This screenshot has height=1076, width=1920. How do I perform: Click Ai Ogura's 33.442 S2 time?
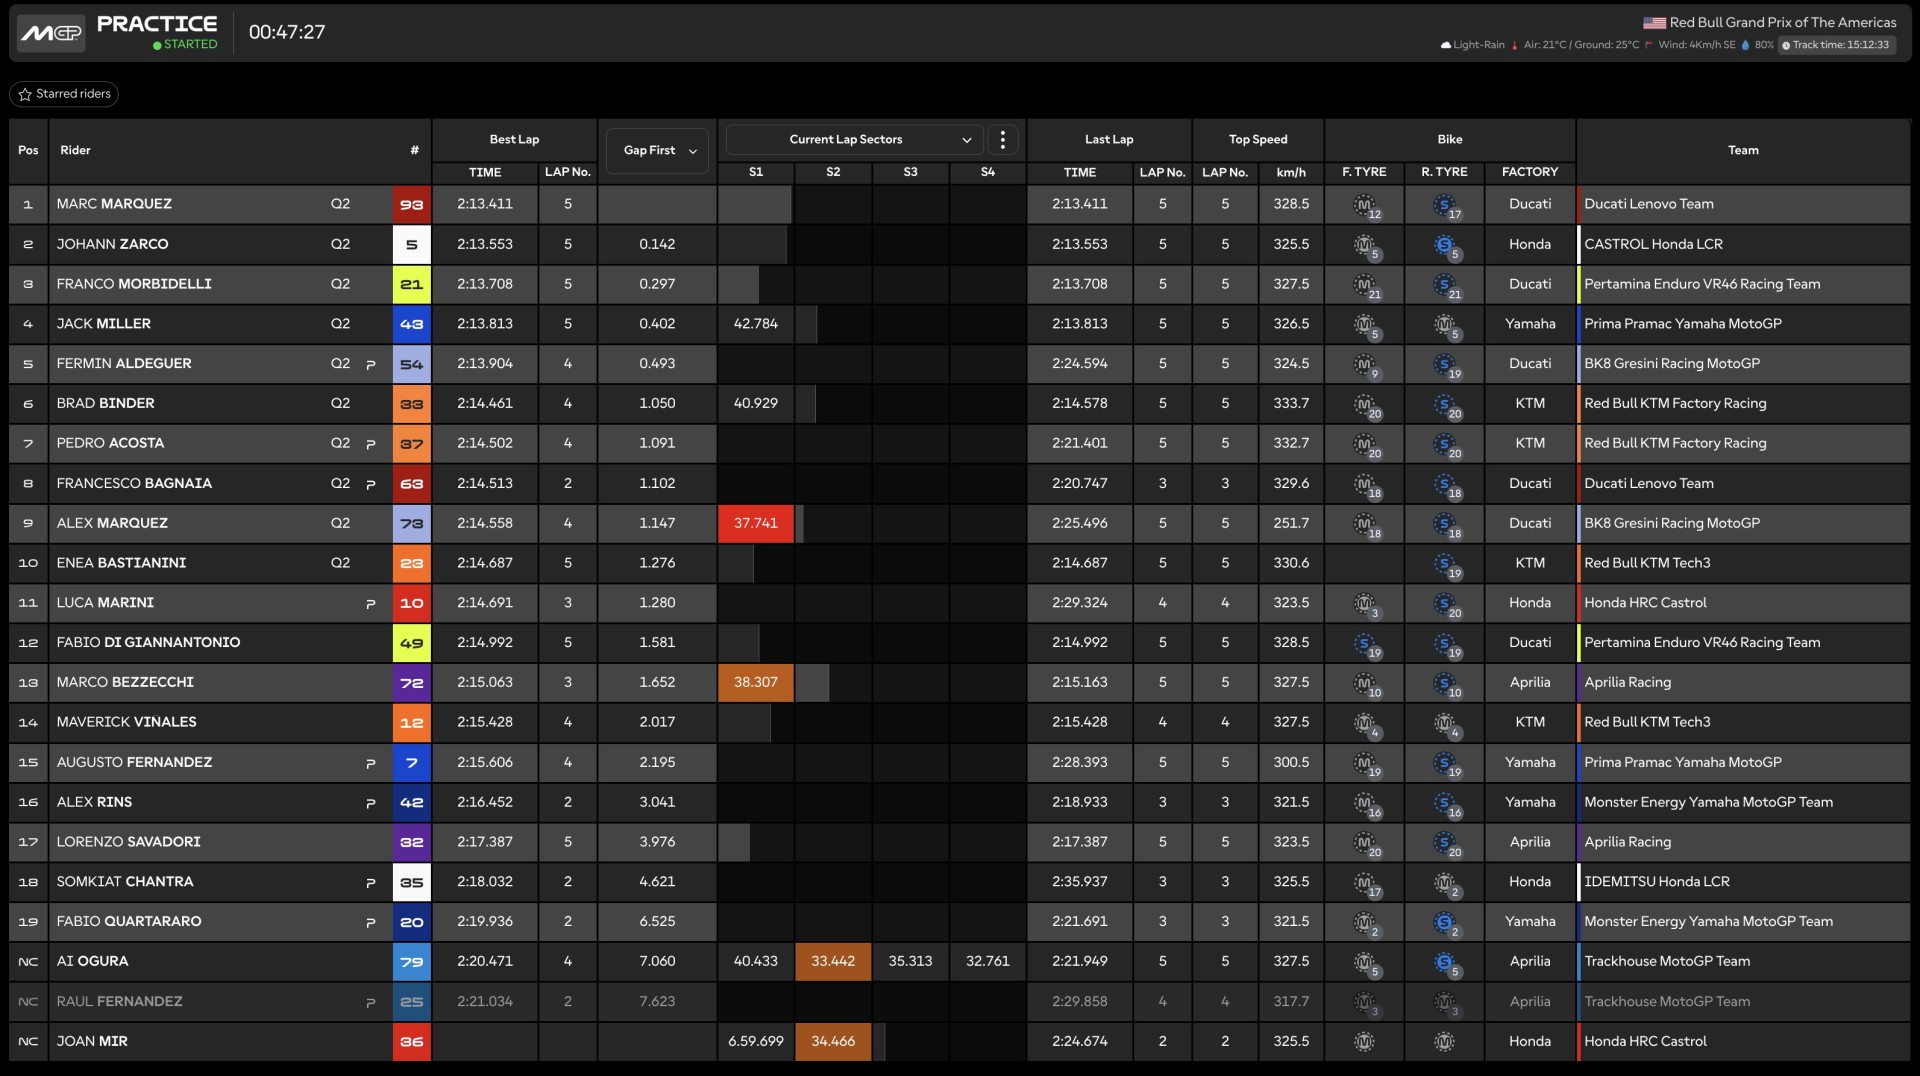coord(833,961)
